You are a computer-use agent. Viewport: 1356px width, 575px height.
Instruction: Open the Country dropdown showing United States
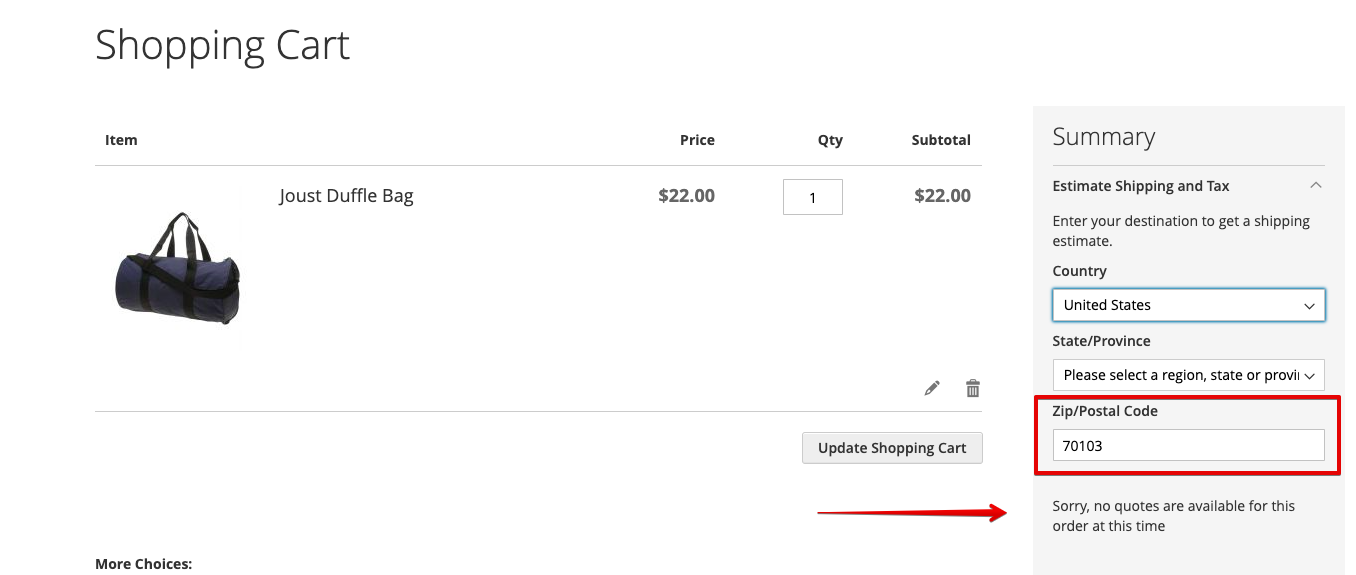tap(1188, 305)
